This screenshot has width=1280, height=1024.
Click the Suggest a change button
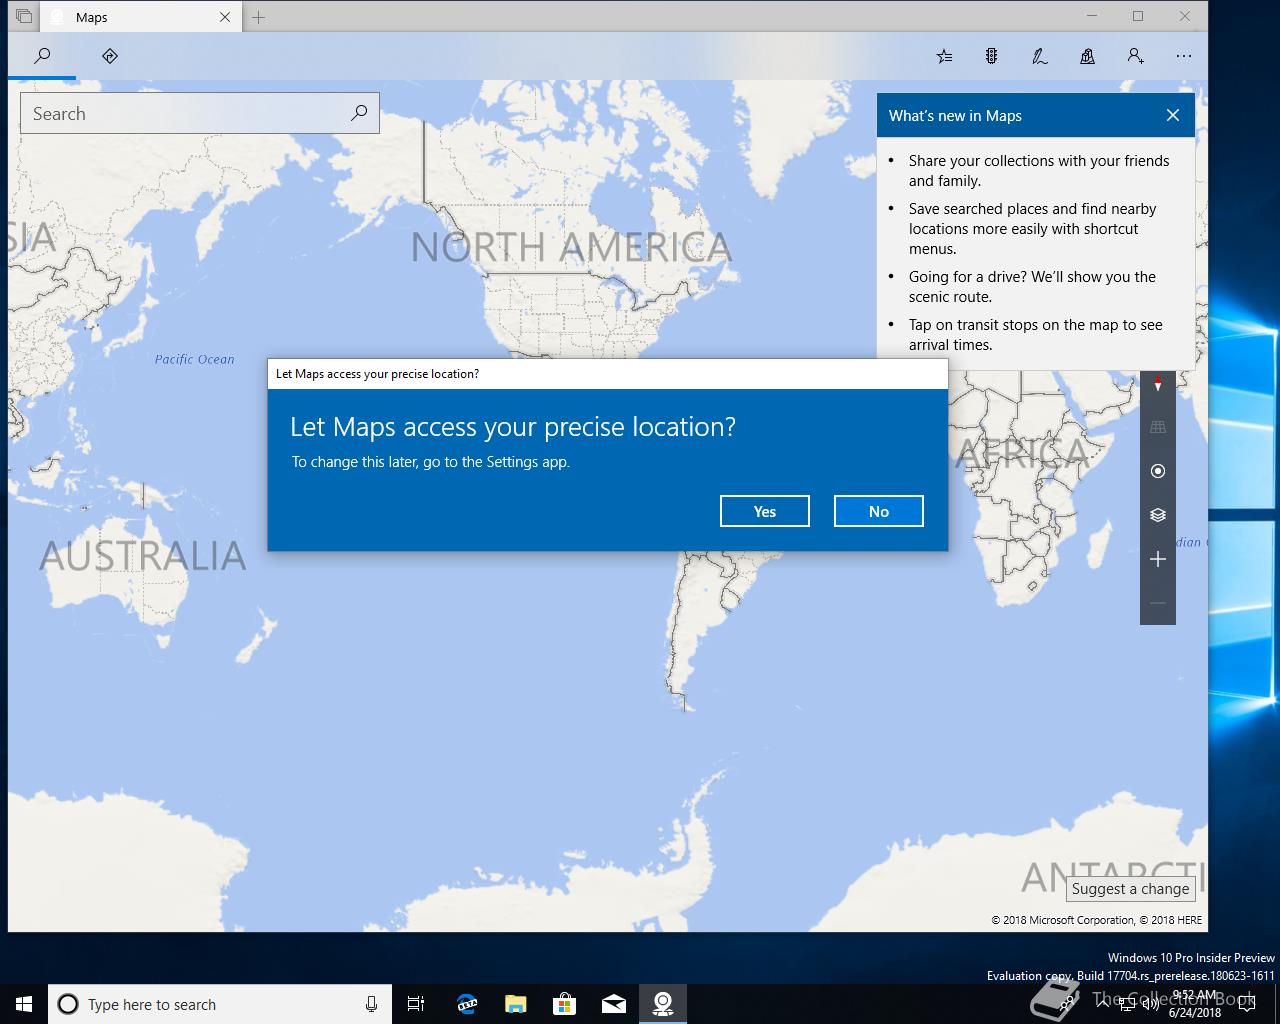[1130, 889]
